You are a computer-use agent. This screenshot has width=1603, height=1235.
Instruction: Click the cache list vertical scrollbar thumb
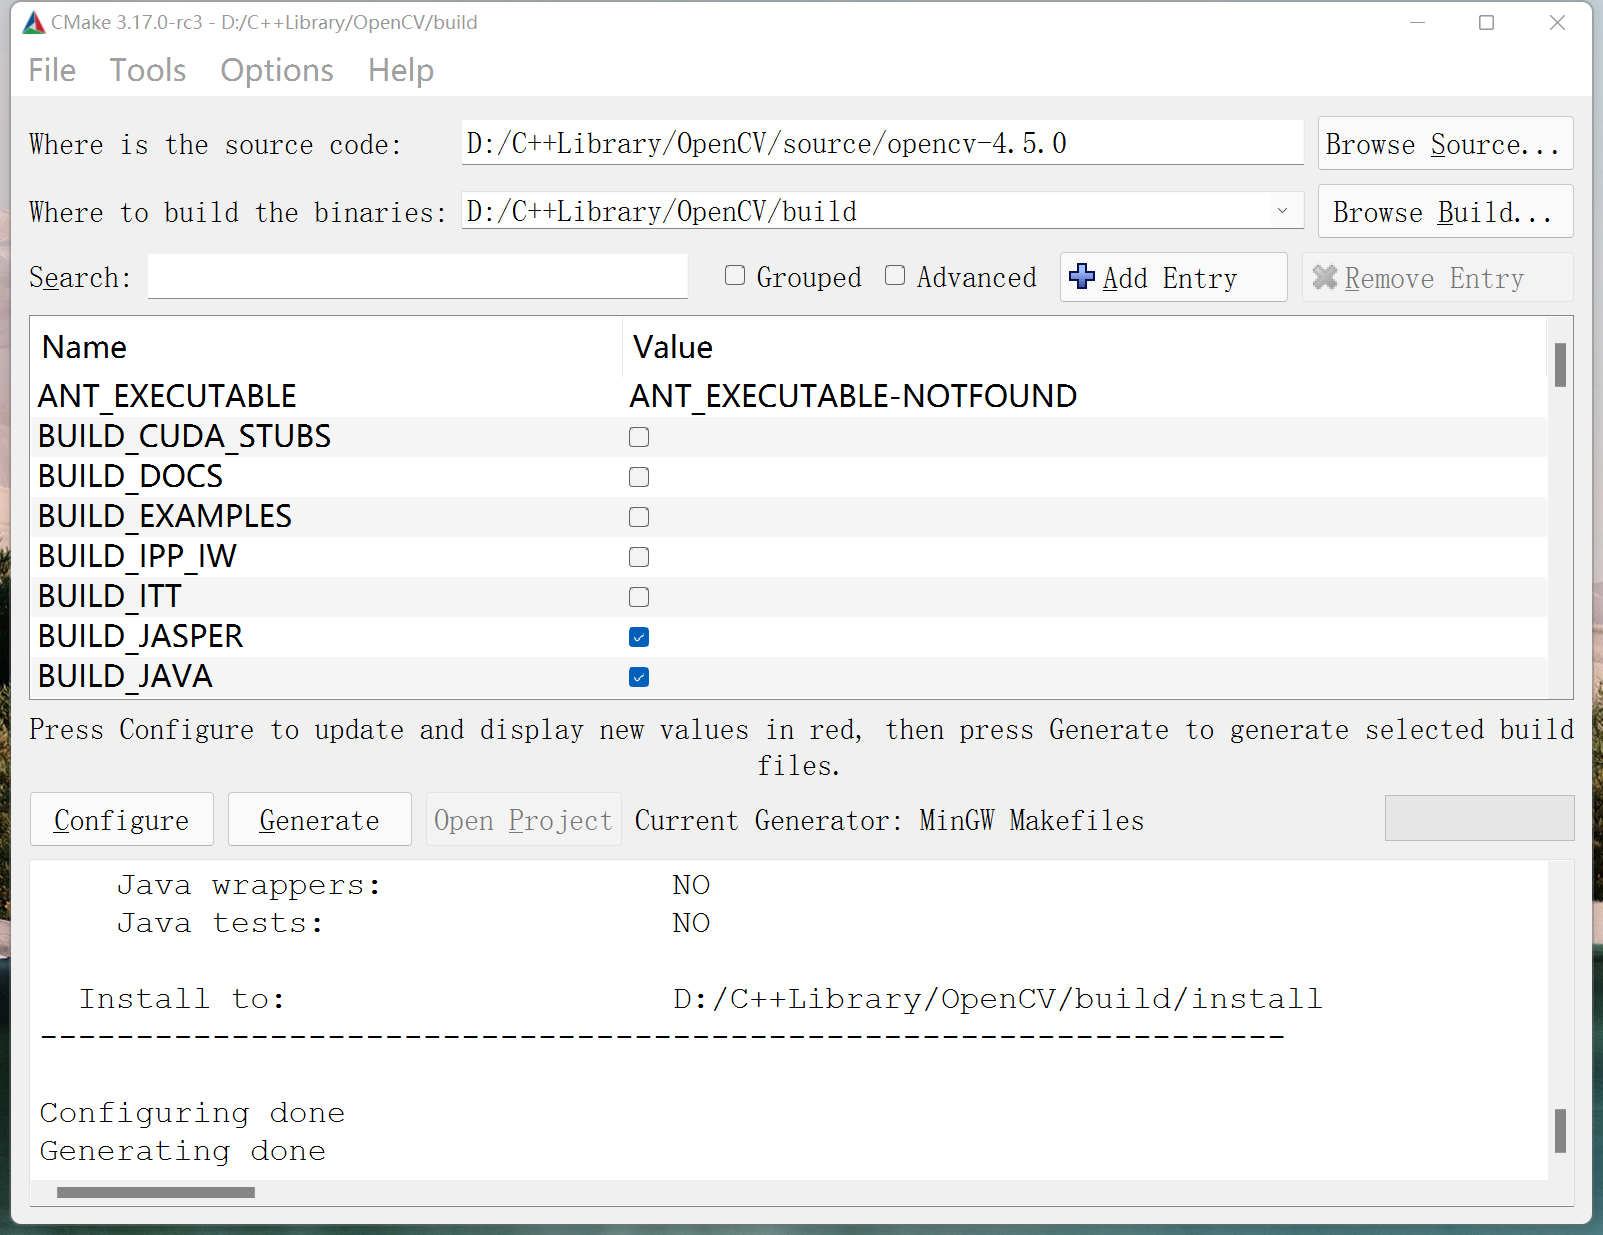(1560, 365)
